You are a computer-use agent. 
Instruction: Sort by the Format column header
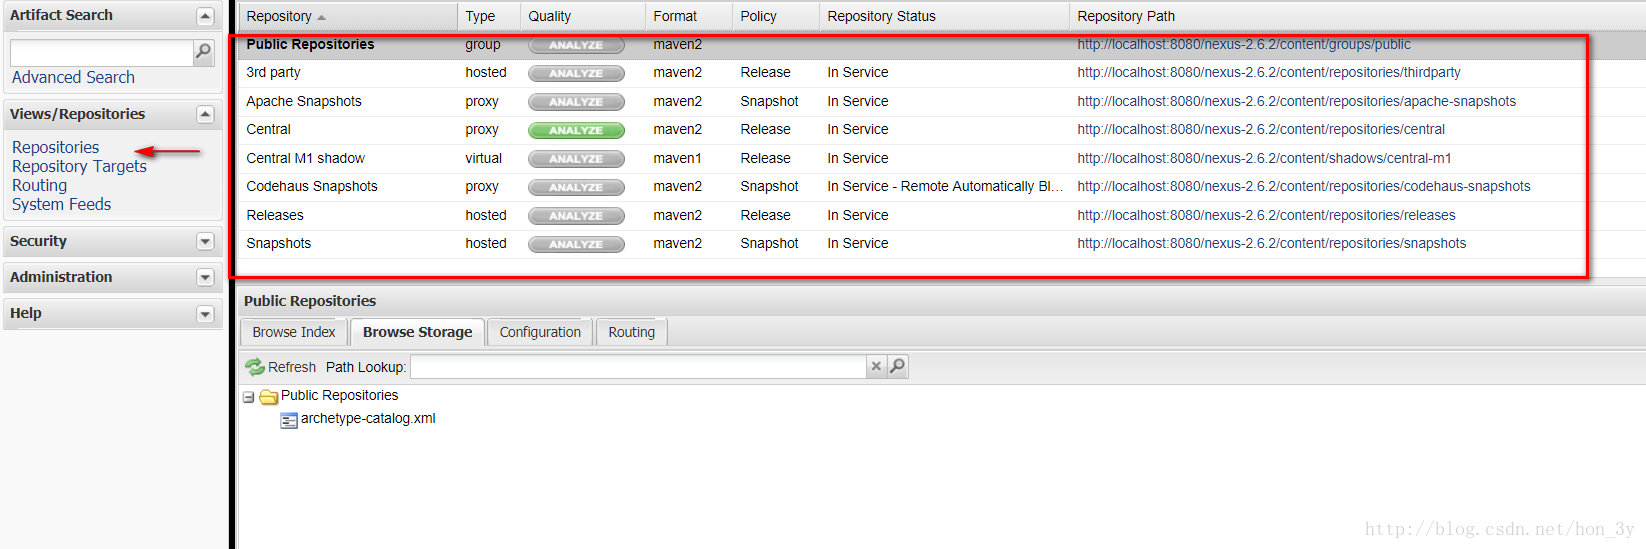click(689, 16)
